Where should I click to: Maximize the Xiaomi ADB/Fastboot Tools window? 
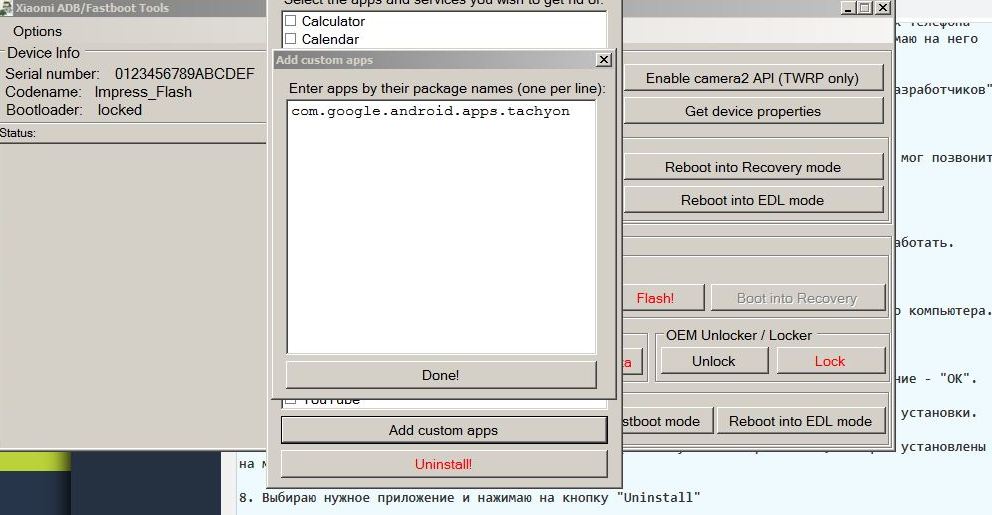(x=865, y=8)
